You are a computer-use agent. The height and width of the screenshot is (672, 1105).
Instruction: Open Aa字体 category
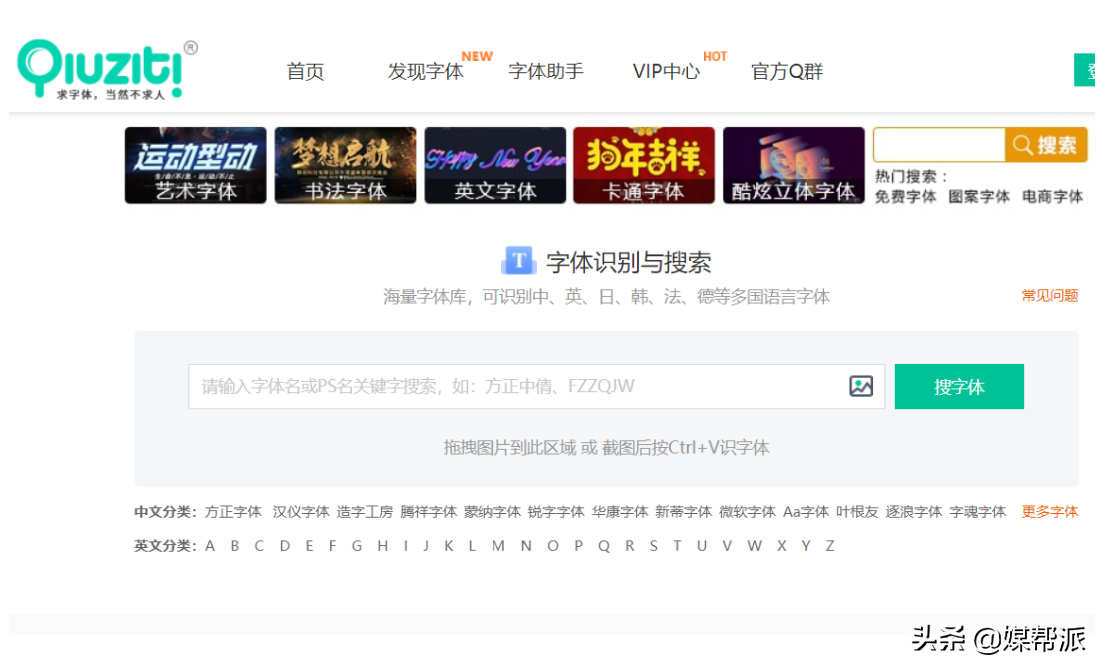(805, 512)
